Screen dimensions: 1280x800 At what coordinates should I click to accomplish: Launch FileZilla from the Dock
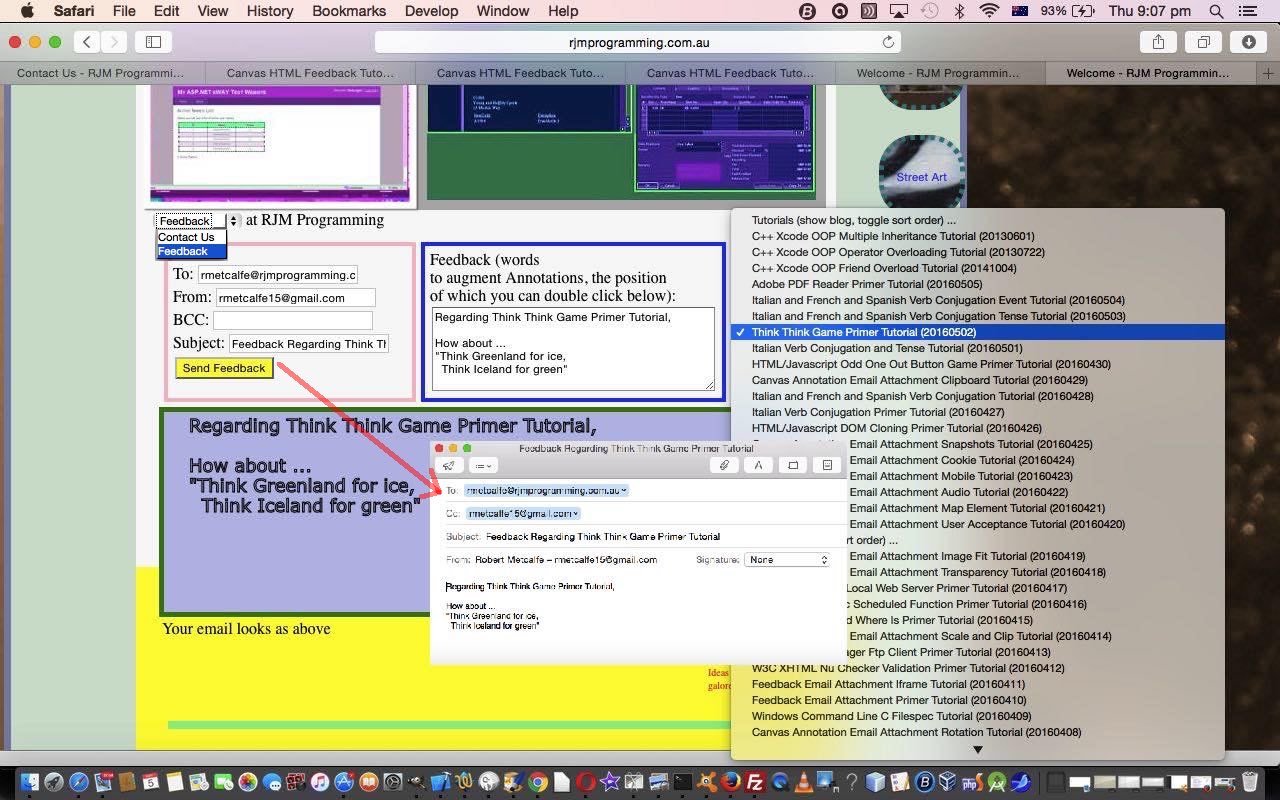coord(756,782)
